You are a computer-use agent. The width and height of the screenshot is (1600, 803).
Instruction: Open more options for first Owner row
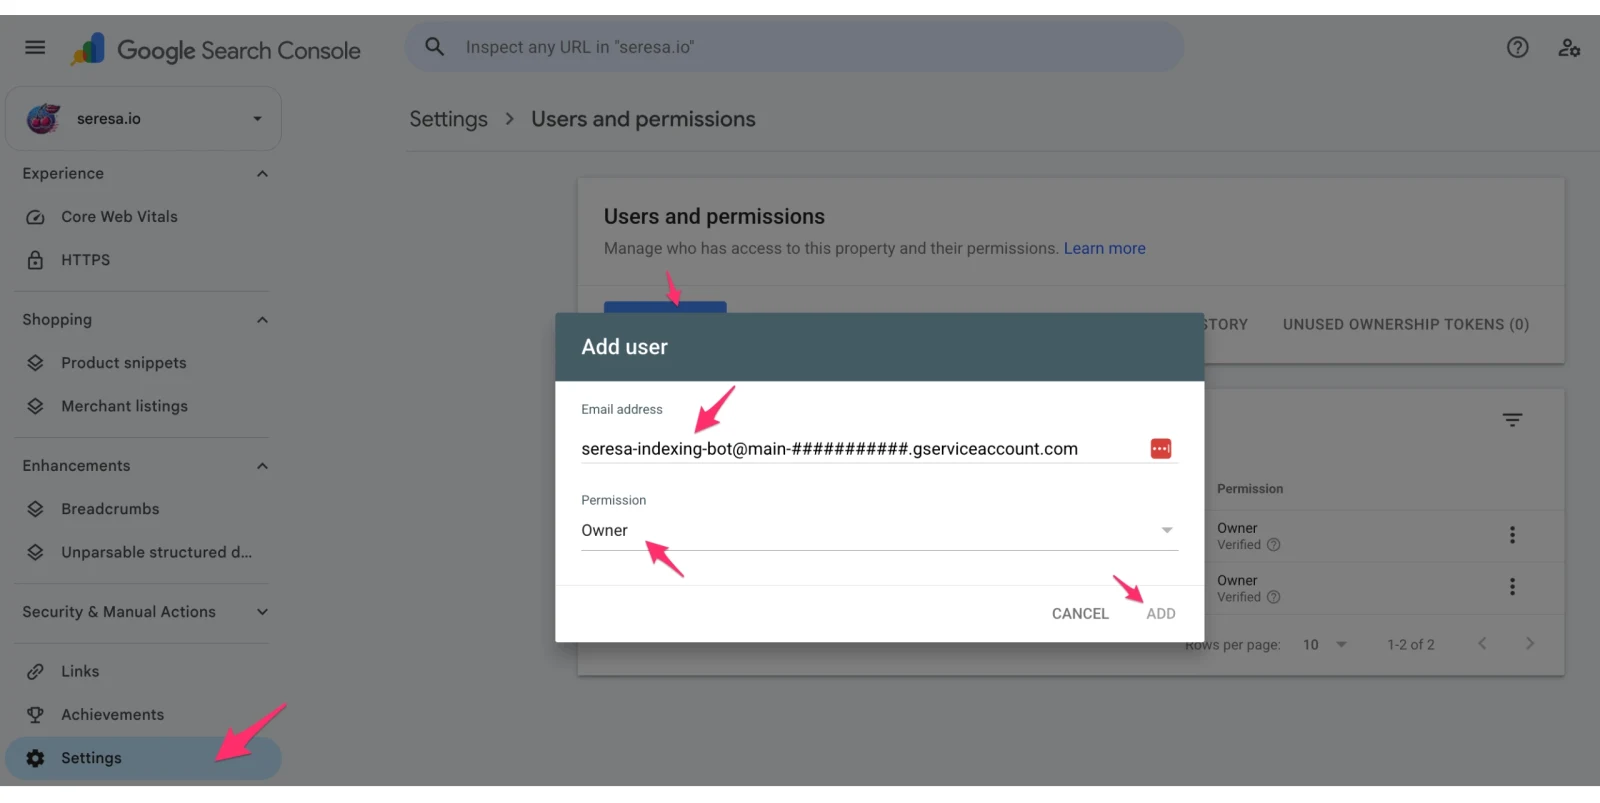click(x=1512, y=535)
